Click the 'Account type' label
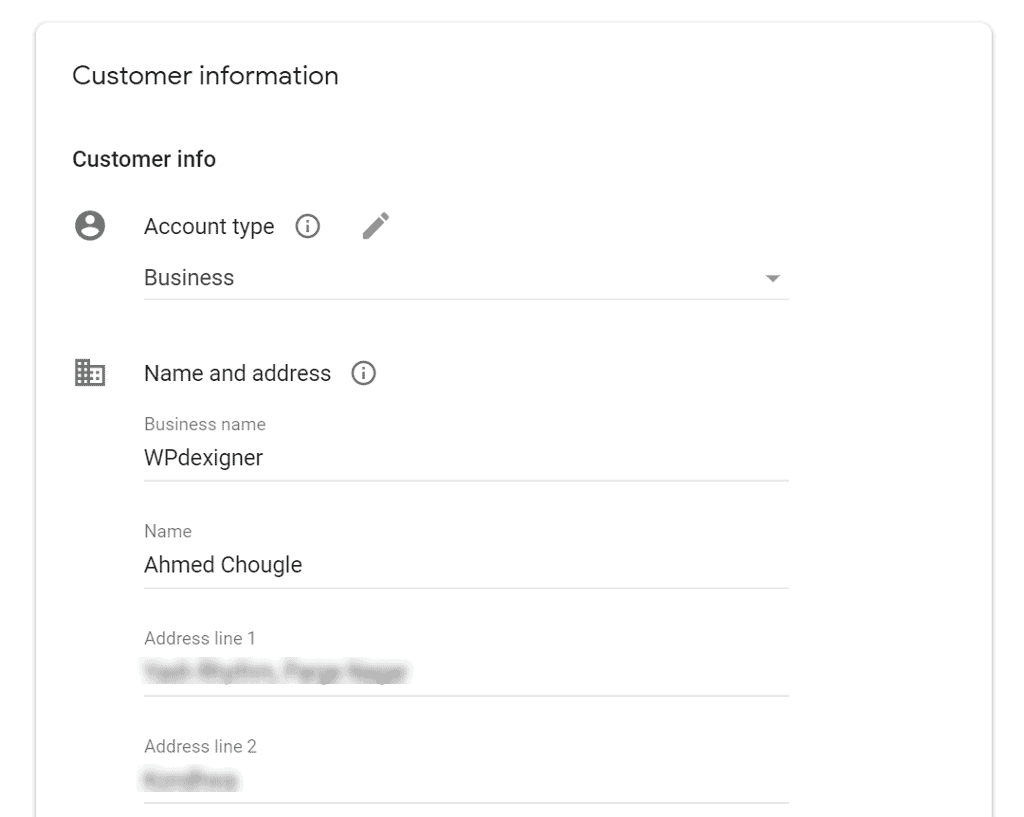 (209, 227)
